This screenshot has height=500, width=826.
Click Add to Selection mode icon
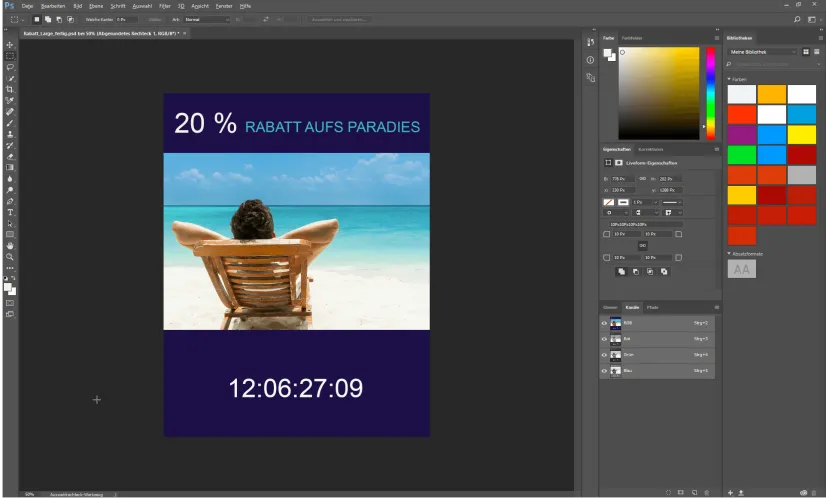[x=48, y=19]
